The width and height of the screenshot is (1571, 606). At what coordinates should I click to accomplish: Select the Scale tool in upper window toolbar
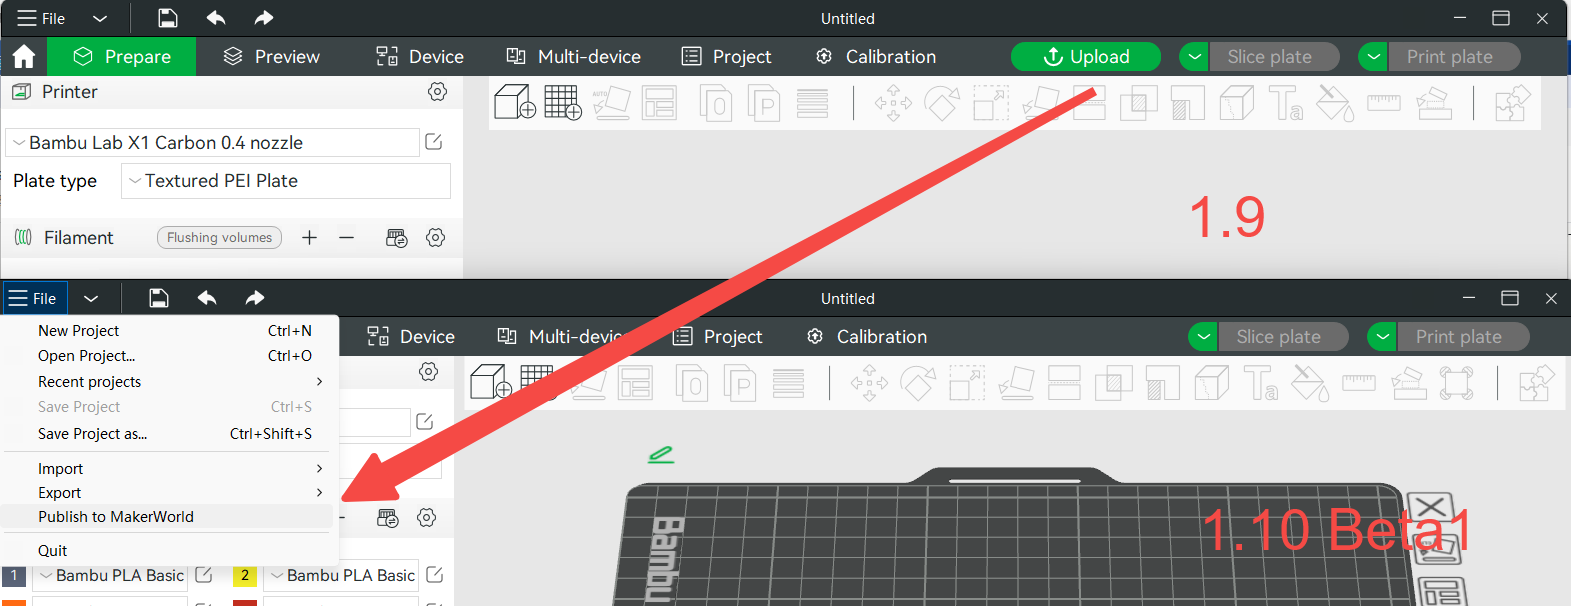(x=991, y=103)
